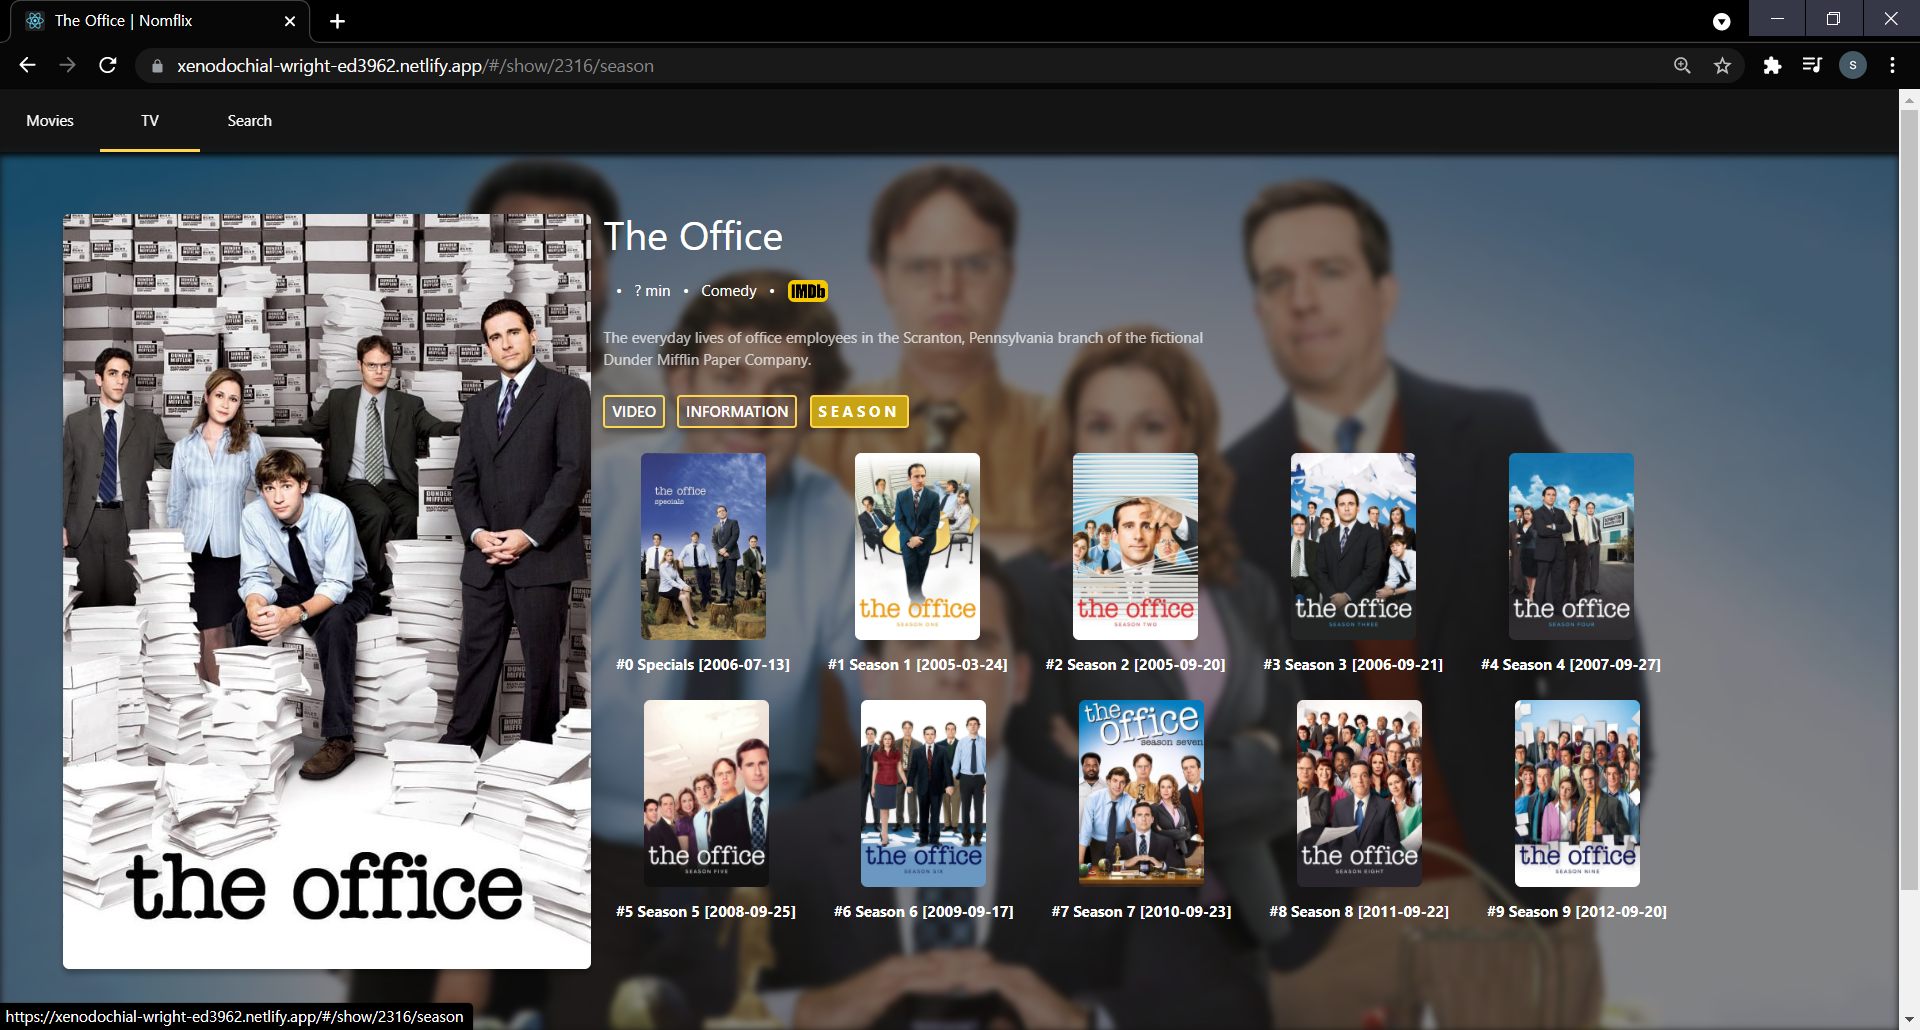
Task: Go to the Movies nav tab
Action: point(50,121)
